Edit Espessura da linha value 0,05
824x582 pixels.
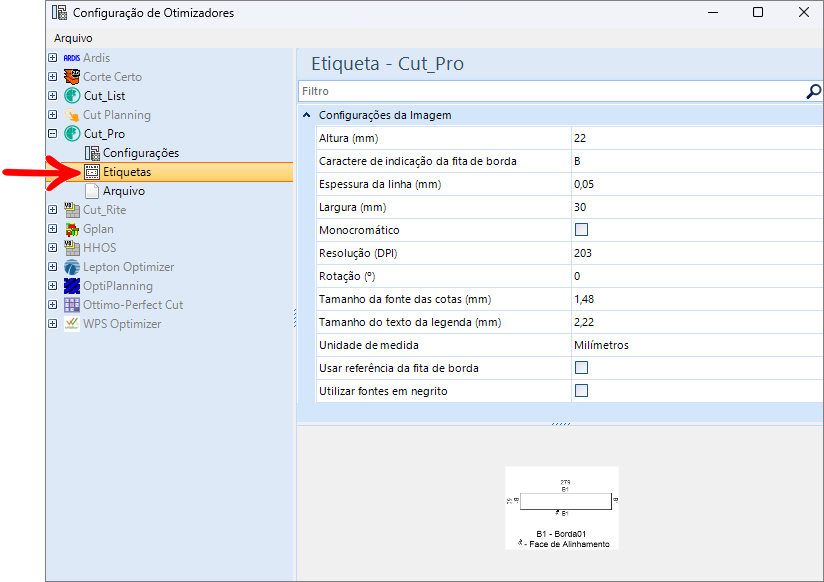click(x=697, y=184)
